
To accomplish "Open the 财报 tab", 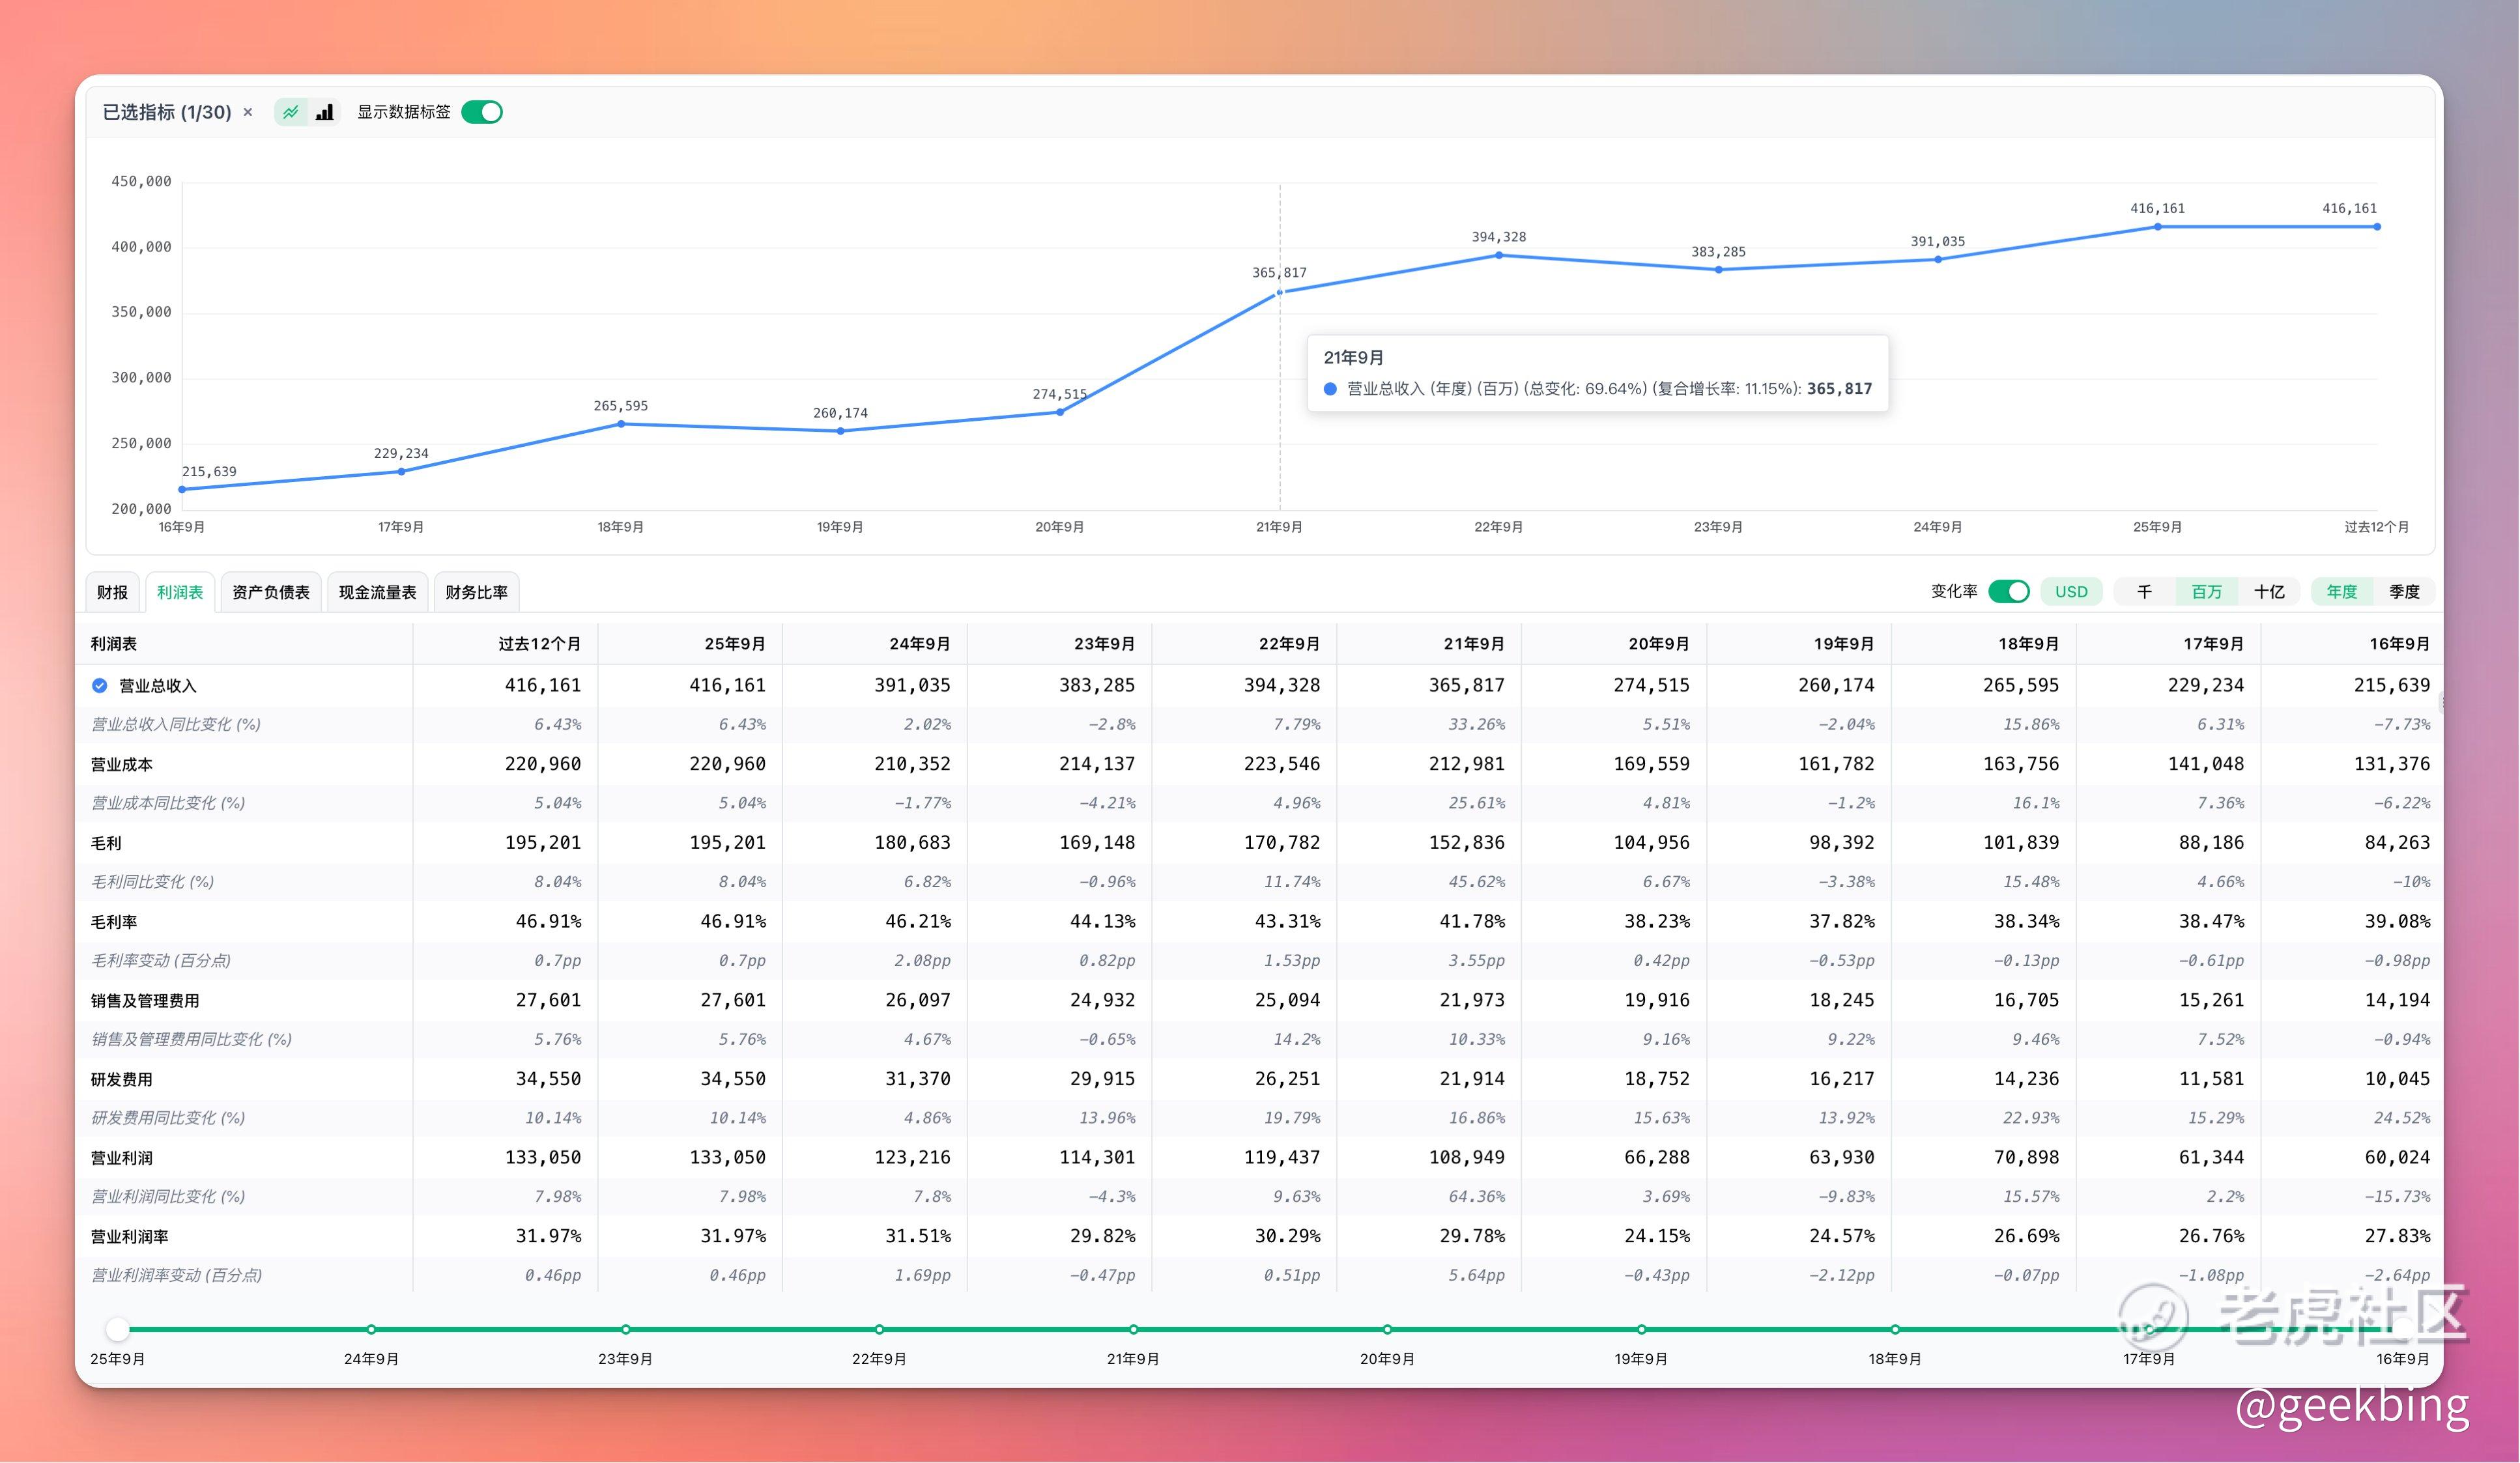I will (112, 592).
